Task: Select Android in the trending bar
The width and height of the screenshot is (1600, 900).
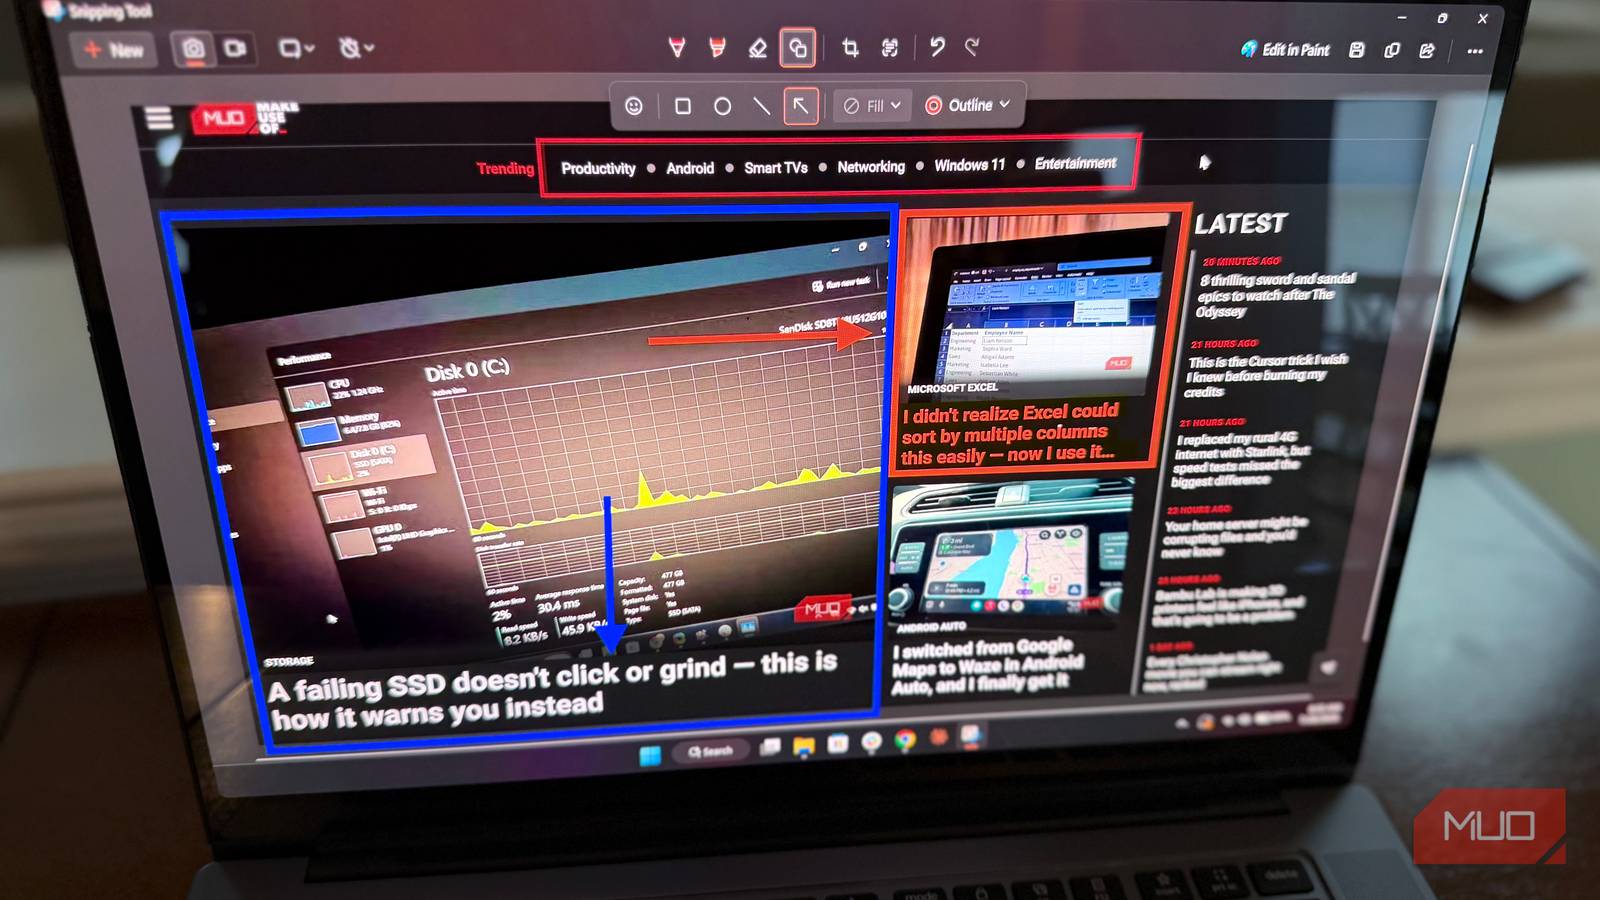Action: click(x=690, y=168)
